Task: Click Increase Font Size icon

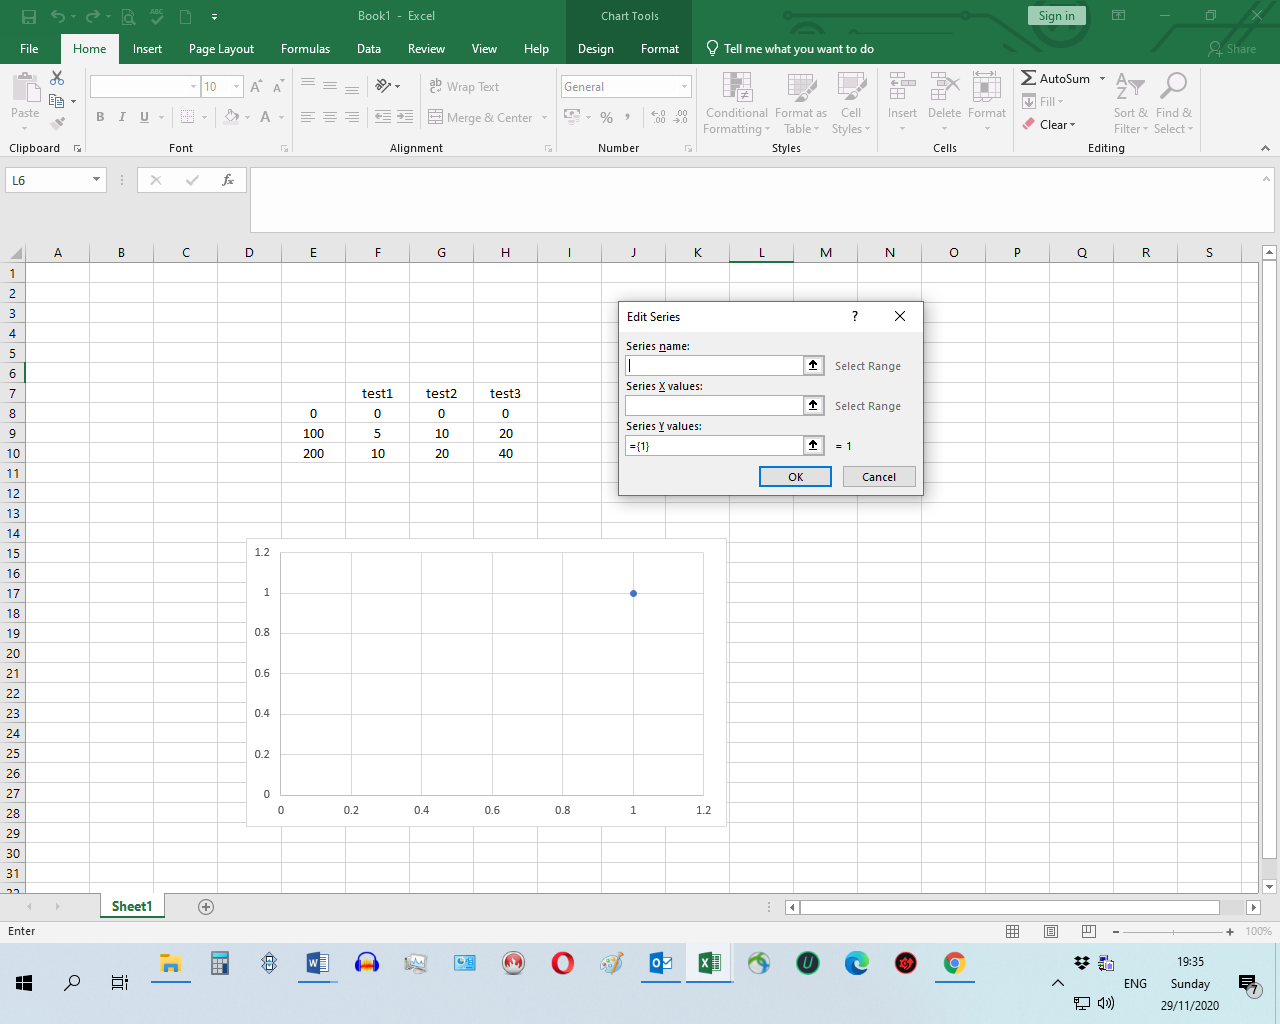Action: [x=256, y=87]
